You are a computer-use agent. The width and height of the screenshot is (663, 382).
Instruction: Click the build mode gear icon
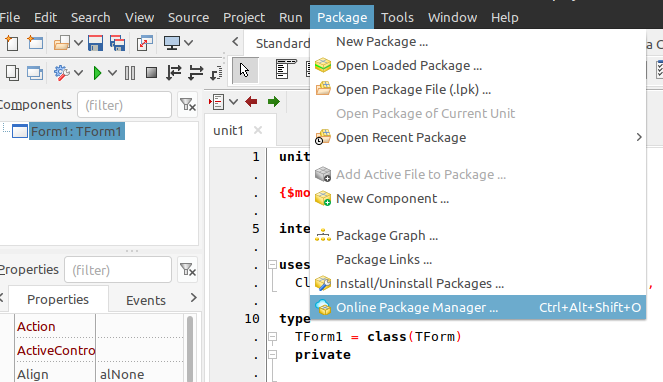point(62,73)
